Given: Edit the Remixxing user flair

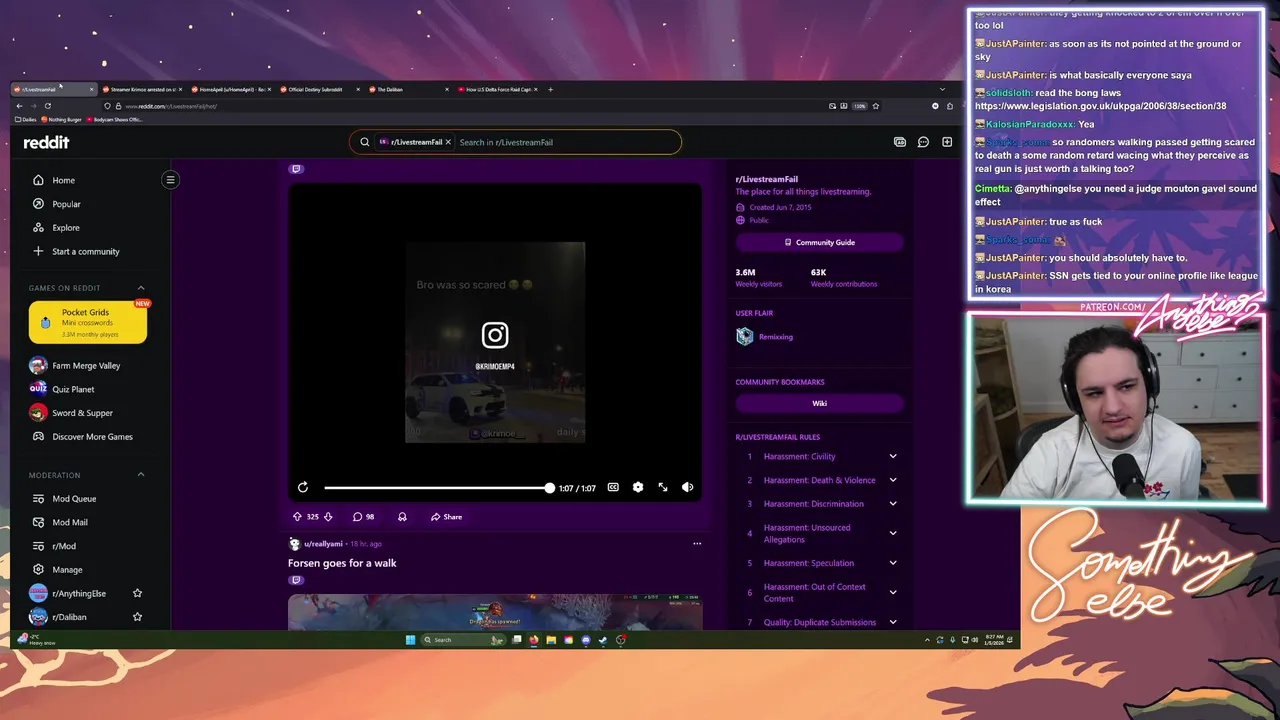Looking at the screenshot, I should point(776,337).
